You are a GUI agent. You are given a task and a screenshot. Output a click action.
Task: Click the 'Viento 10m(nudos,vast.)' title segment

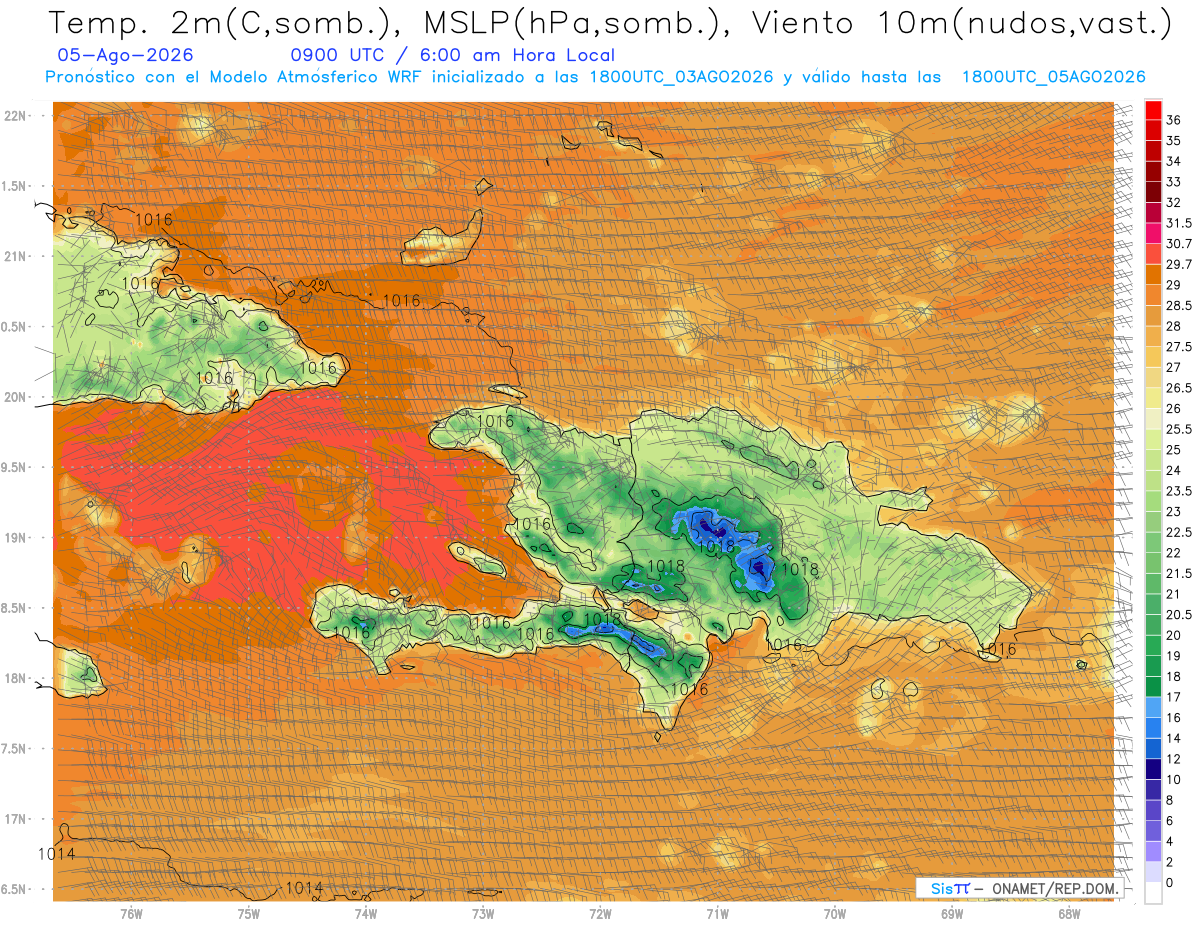(962, 23)
